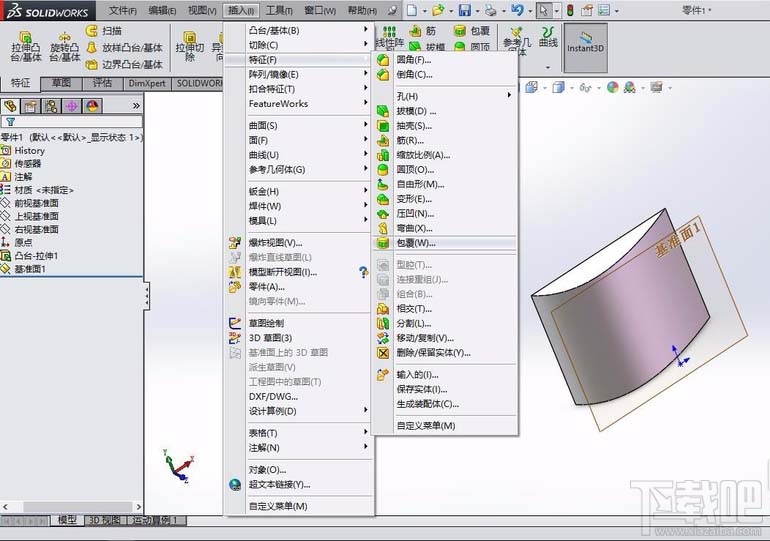This screenshot has width=770, height=541.
Task: Click the 拉伸切除 extruded cut icon
Action: pos(190,46)
